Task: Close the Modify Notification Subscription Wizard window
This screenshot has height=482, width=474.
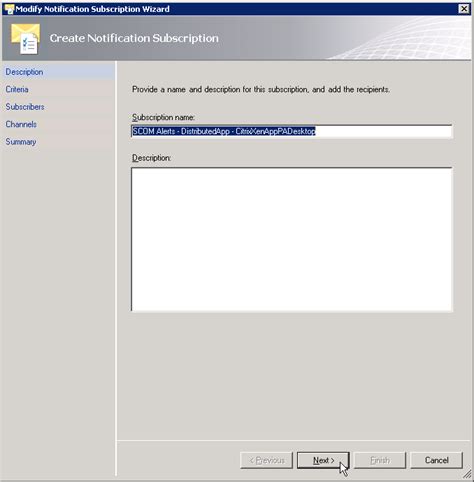Action: [464, 9]
